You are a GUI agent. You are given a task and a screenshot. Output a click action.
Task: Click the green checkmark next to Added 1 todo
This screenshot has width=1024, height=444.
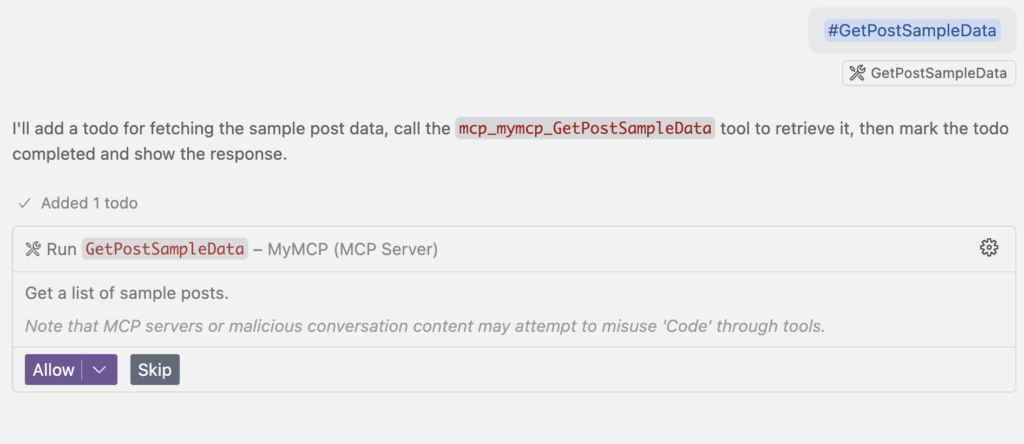coord(25,203)
